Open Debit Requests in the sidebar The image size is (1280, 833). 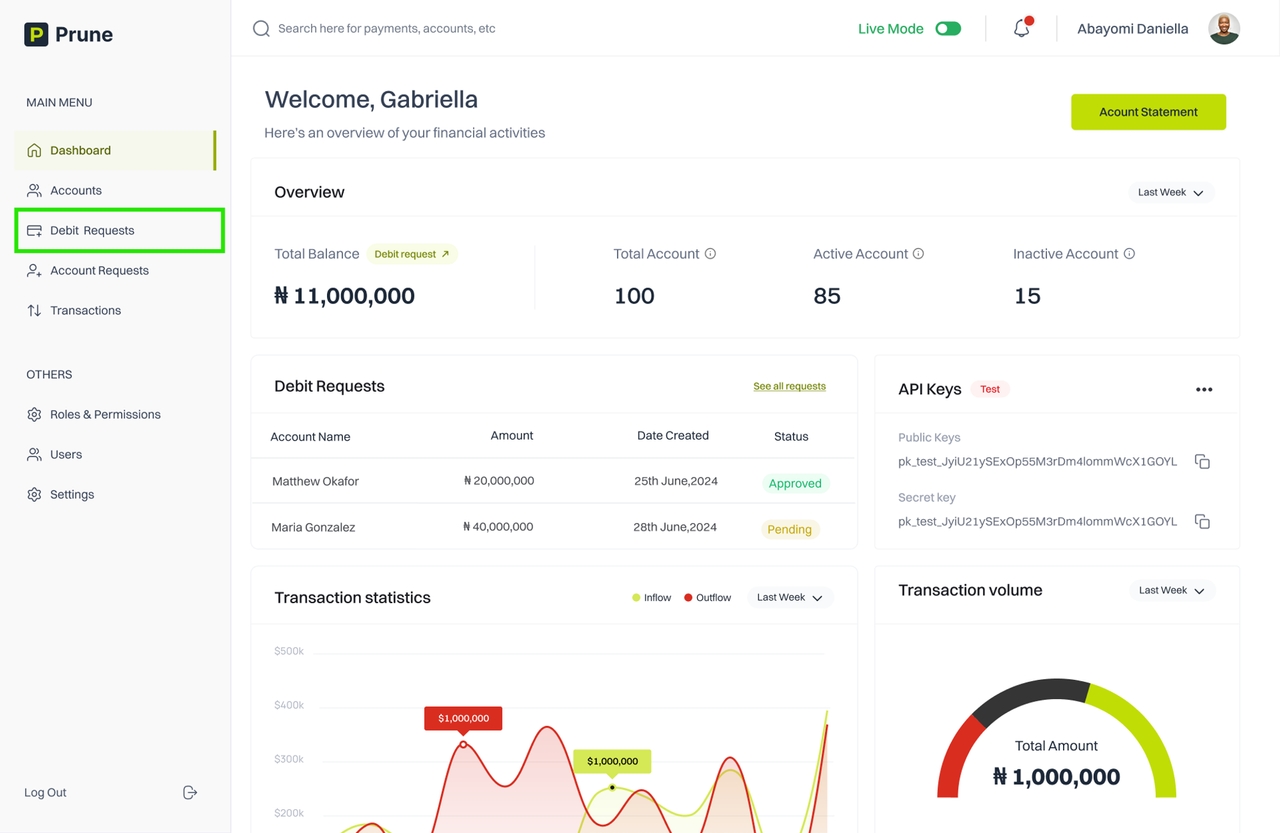tap(92, 231)
